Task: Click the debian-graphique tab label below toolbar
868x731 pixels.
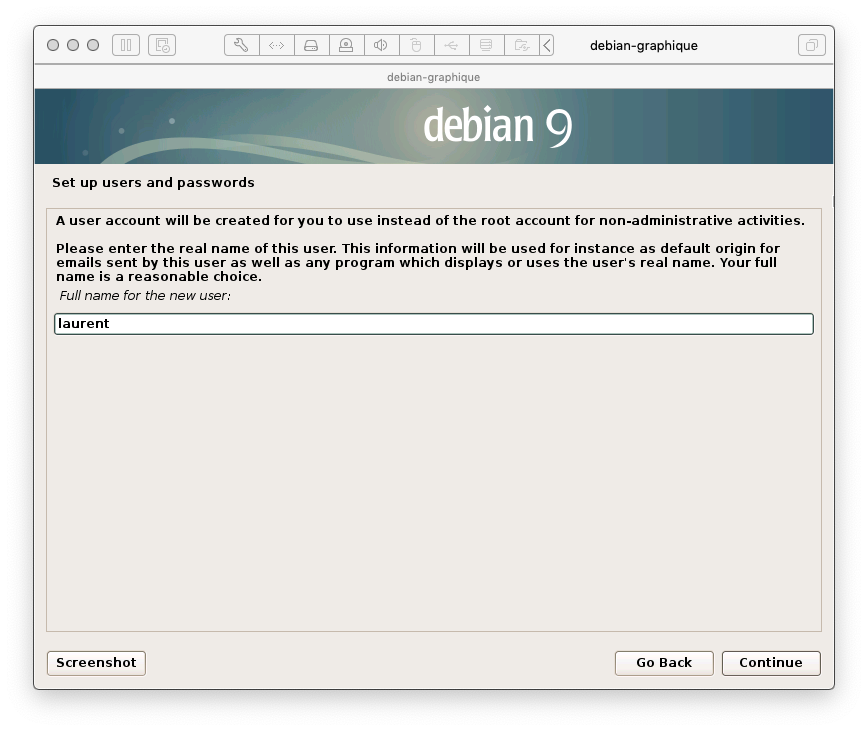Action: tap(433, 77)
